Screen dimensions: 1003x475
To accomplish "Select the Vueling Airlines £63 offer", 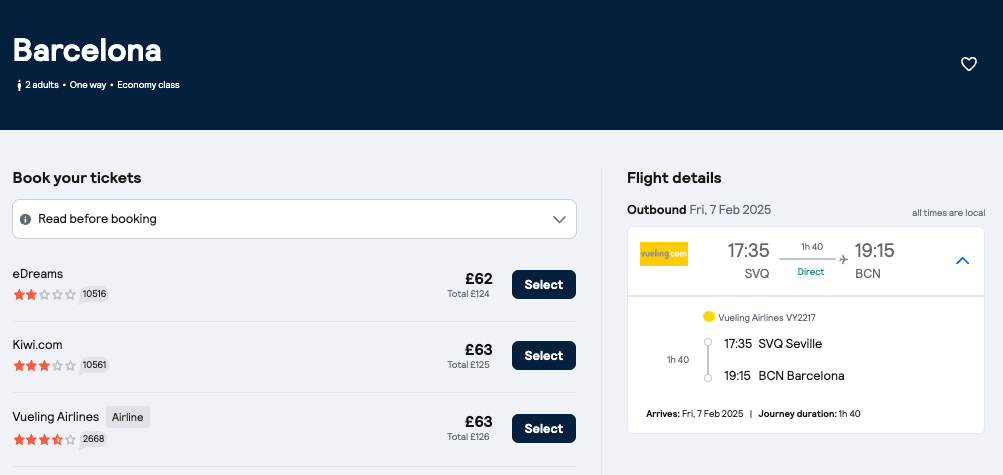I will point(544,428).
